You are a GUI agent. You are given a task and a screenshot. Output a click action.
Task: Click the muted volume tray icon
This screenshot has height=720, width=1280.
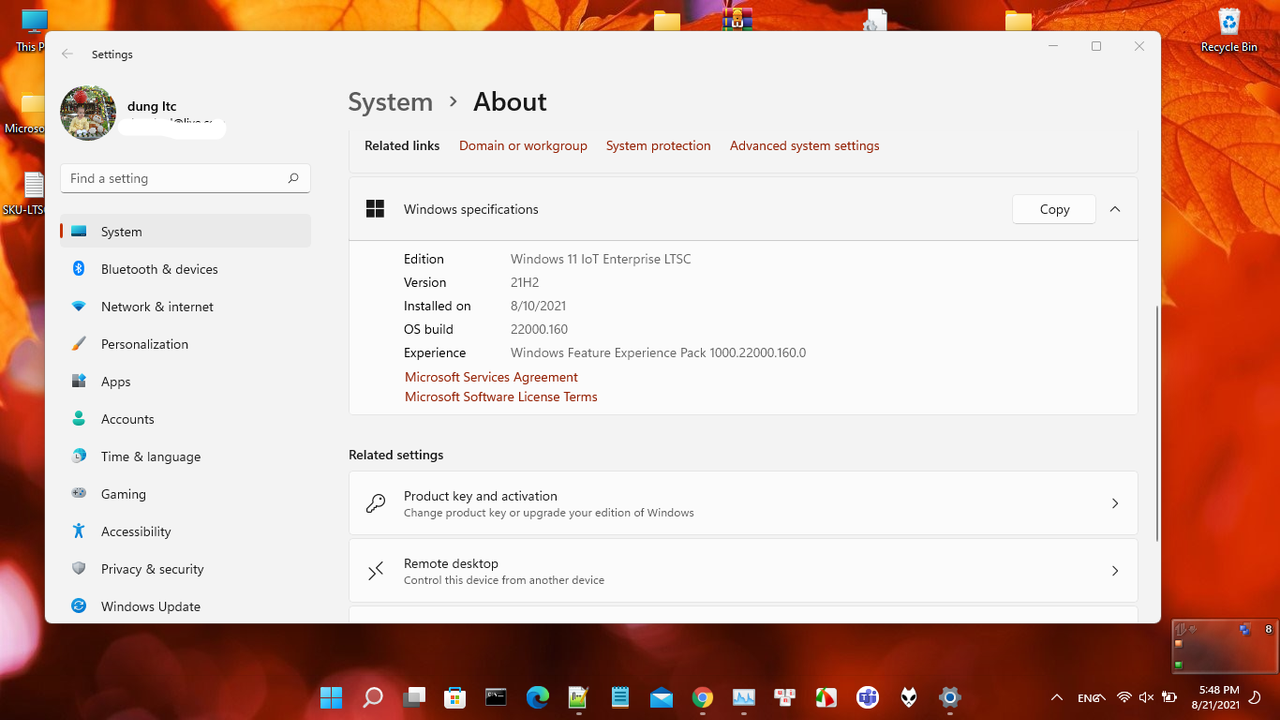tap(1146, 697)
